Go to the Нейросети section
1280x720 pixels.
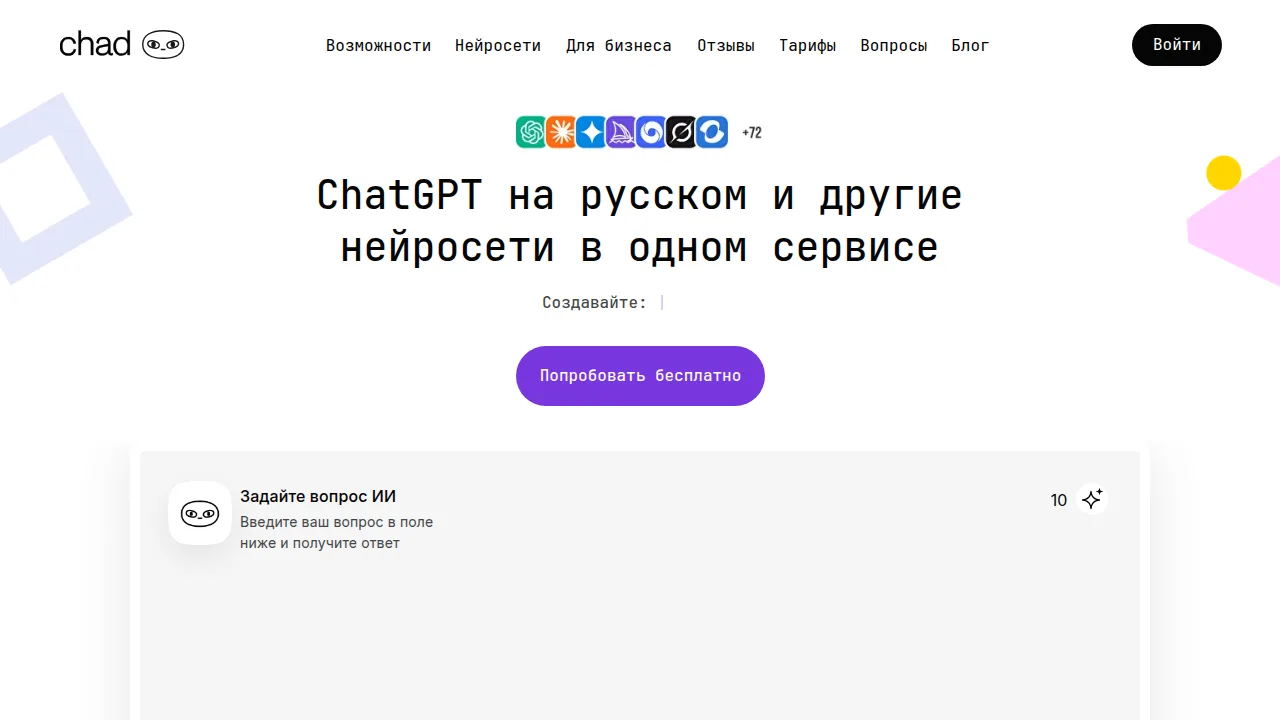pyautogui.click(x=498, y=45)
